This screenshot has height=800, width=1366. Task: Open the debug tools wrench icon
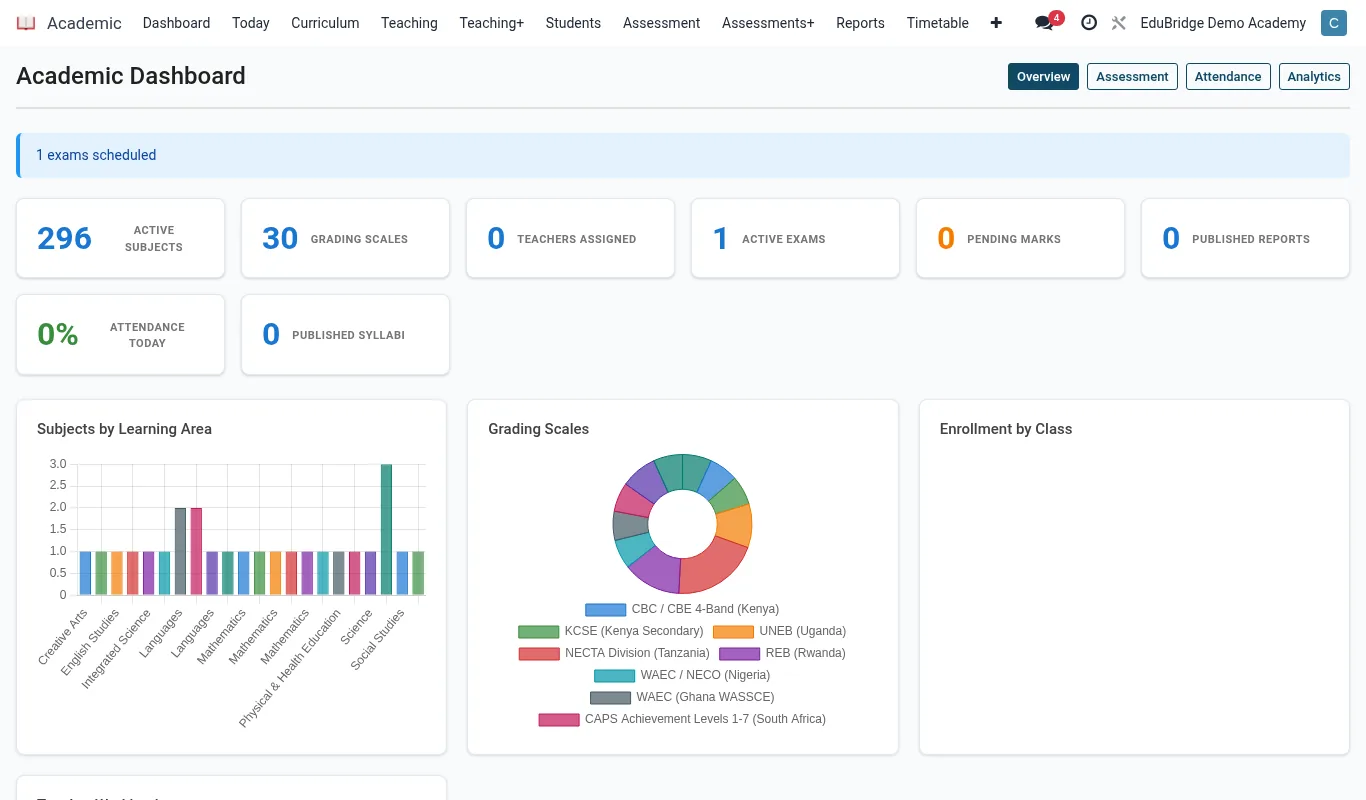coord(1119,23)
